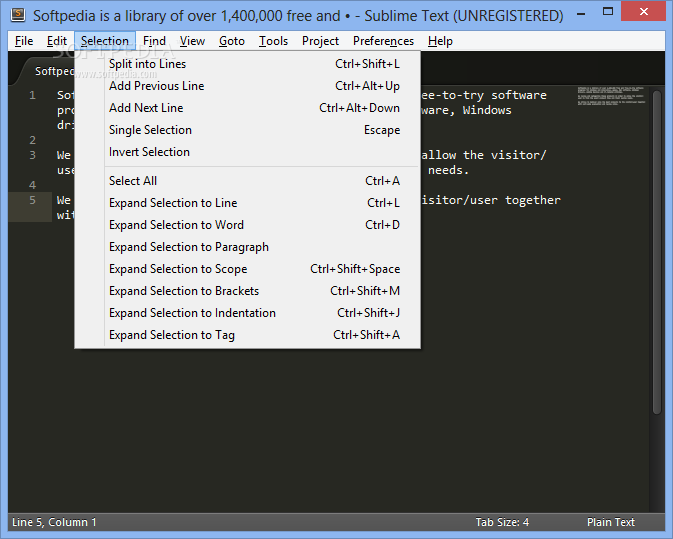This screenshot has height=539, width=673.
Task: Open the Tab Size: 4 setting
Action: [502, 522]
